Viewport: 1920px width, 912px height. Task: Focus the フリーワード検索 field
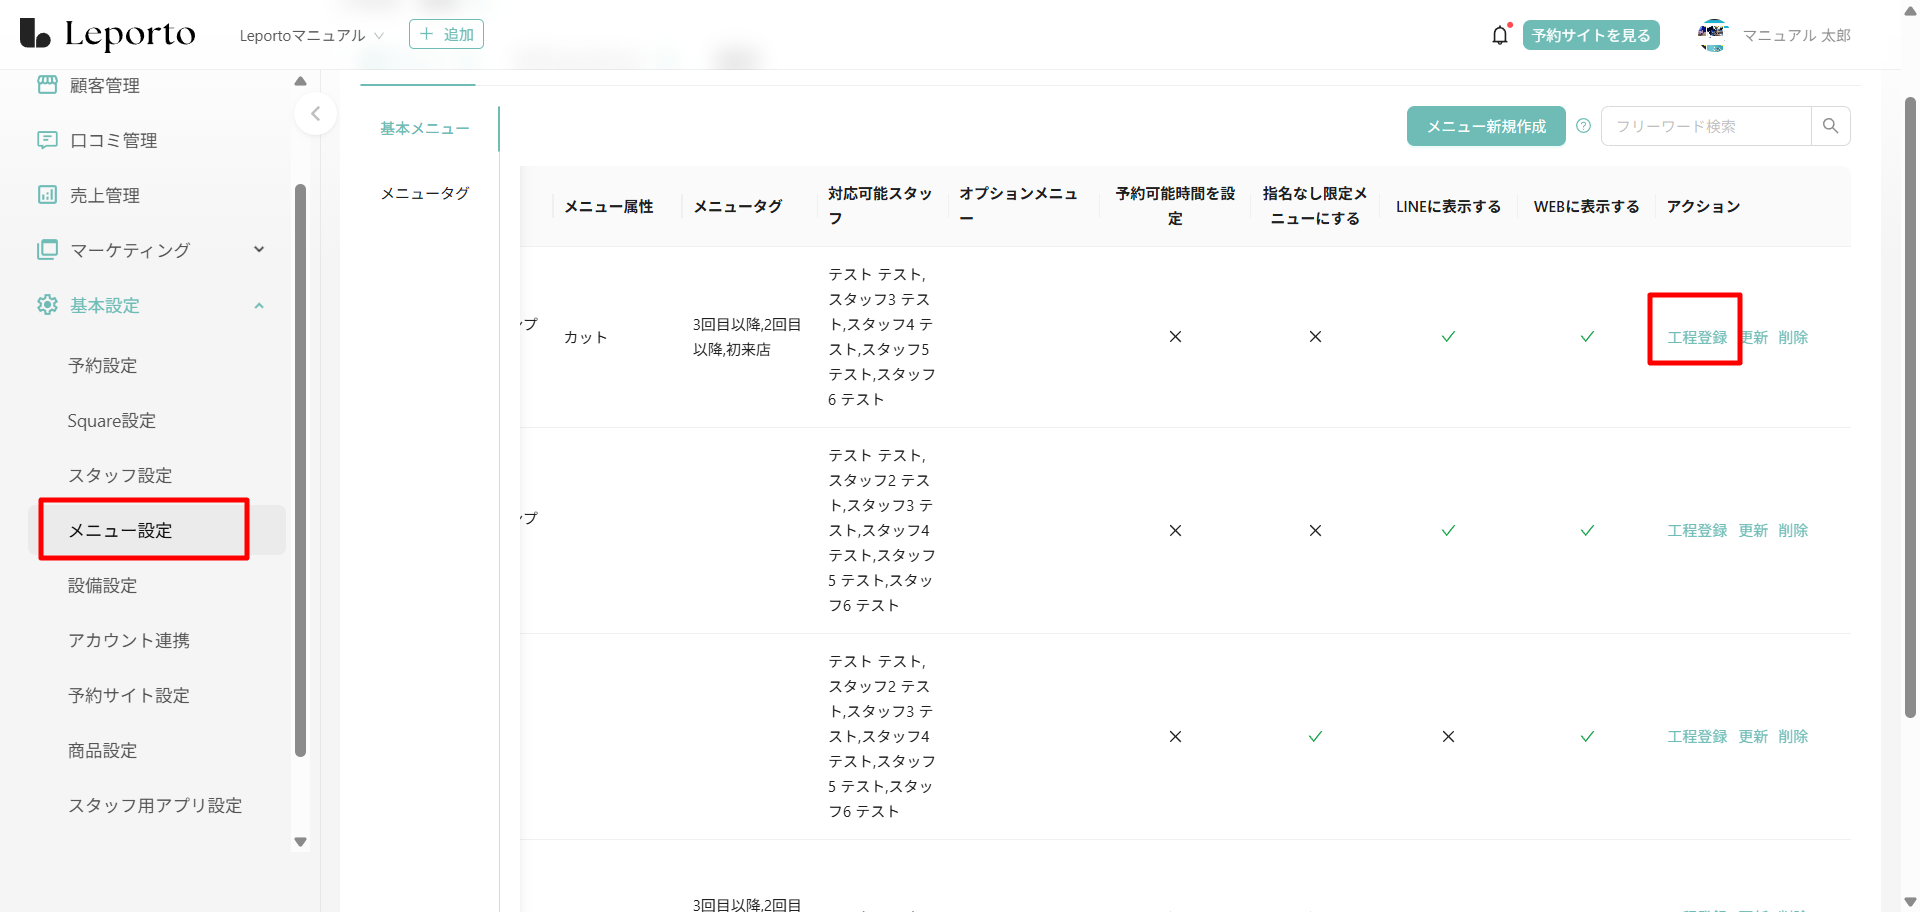click(x=1706, y=126)
